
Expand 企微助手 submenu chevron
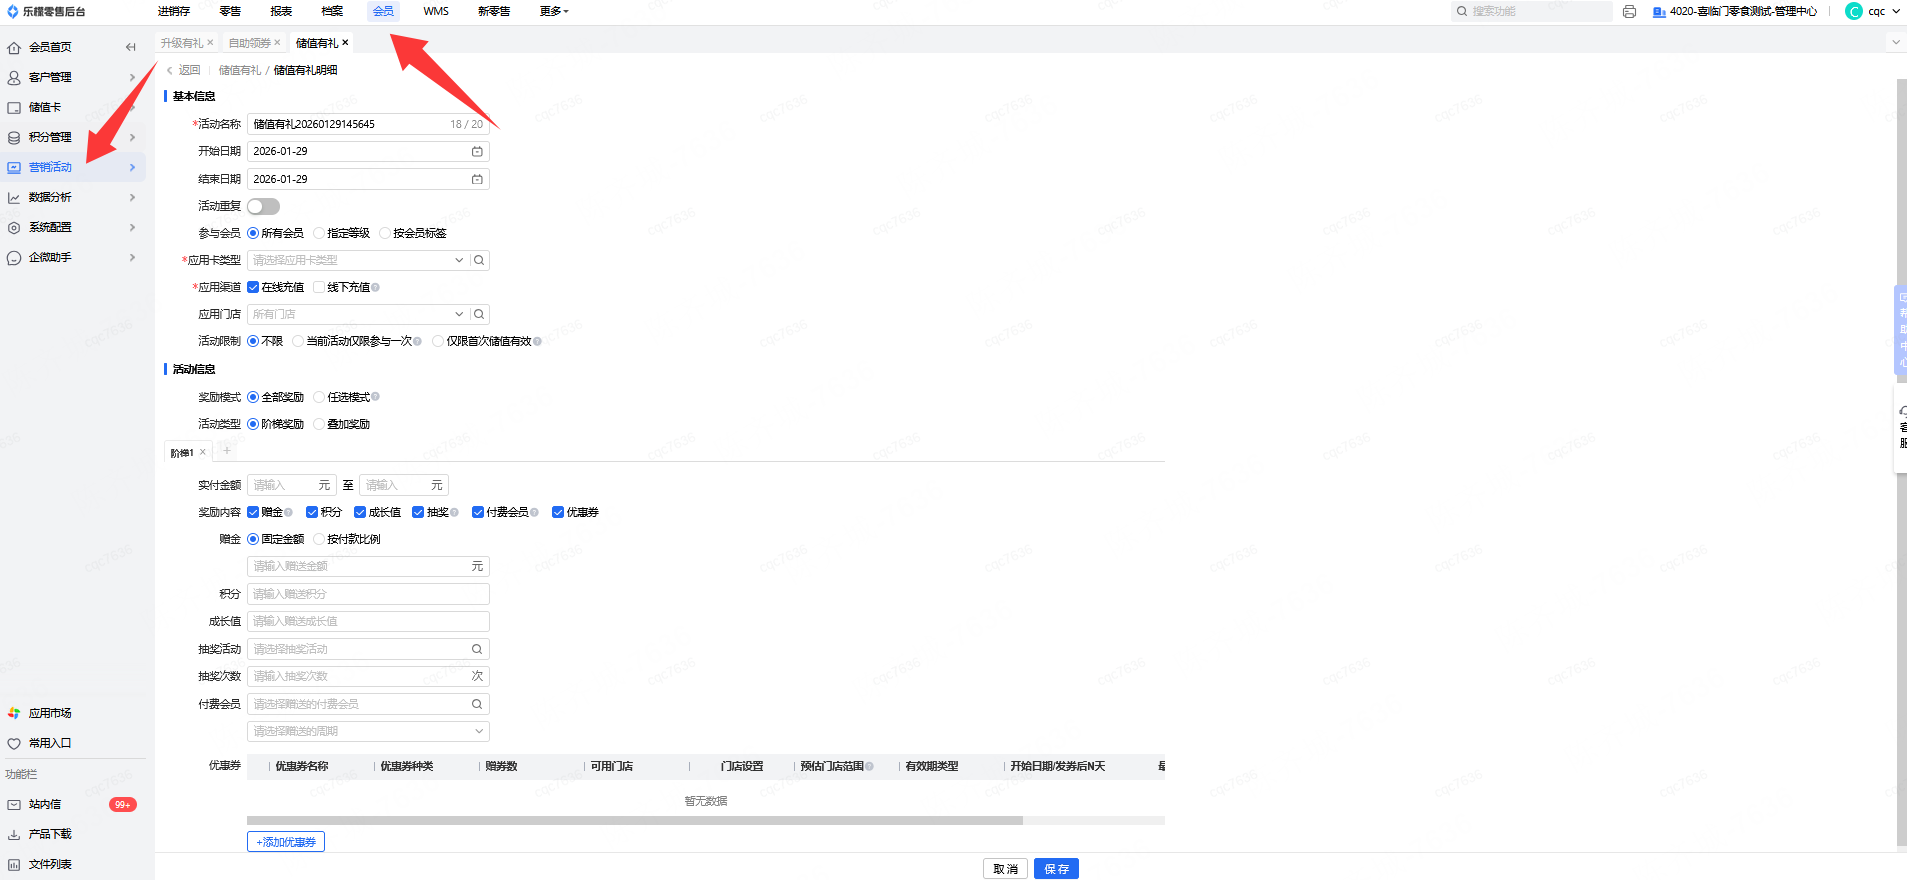tap(132, 257)
